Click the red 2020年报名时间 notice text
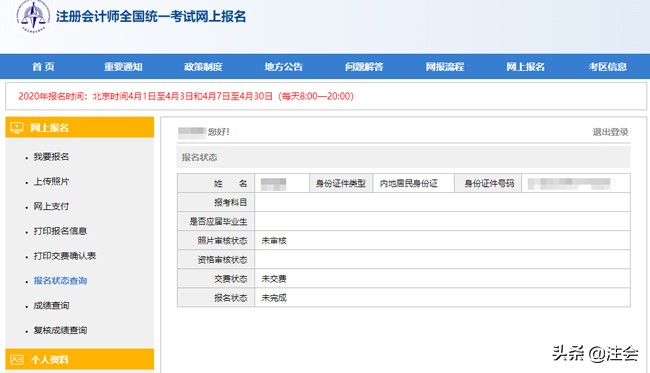650x373 pixels. coord(186,96)
